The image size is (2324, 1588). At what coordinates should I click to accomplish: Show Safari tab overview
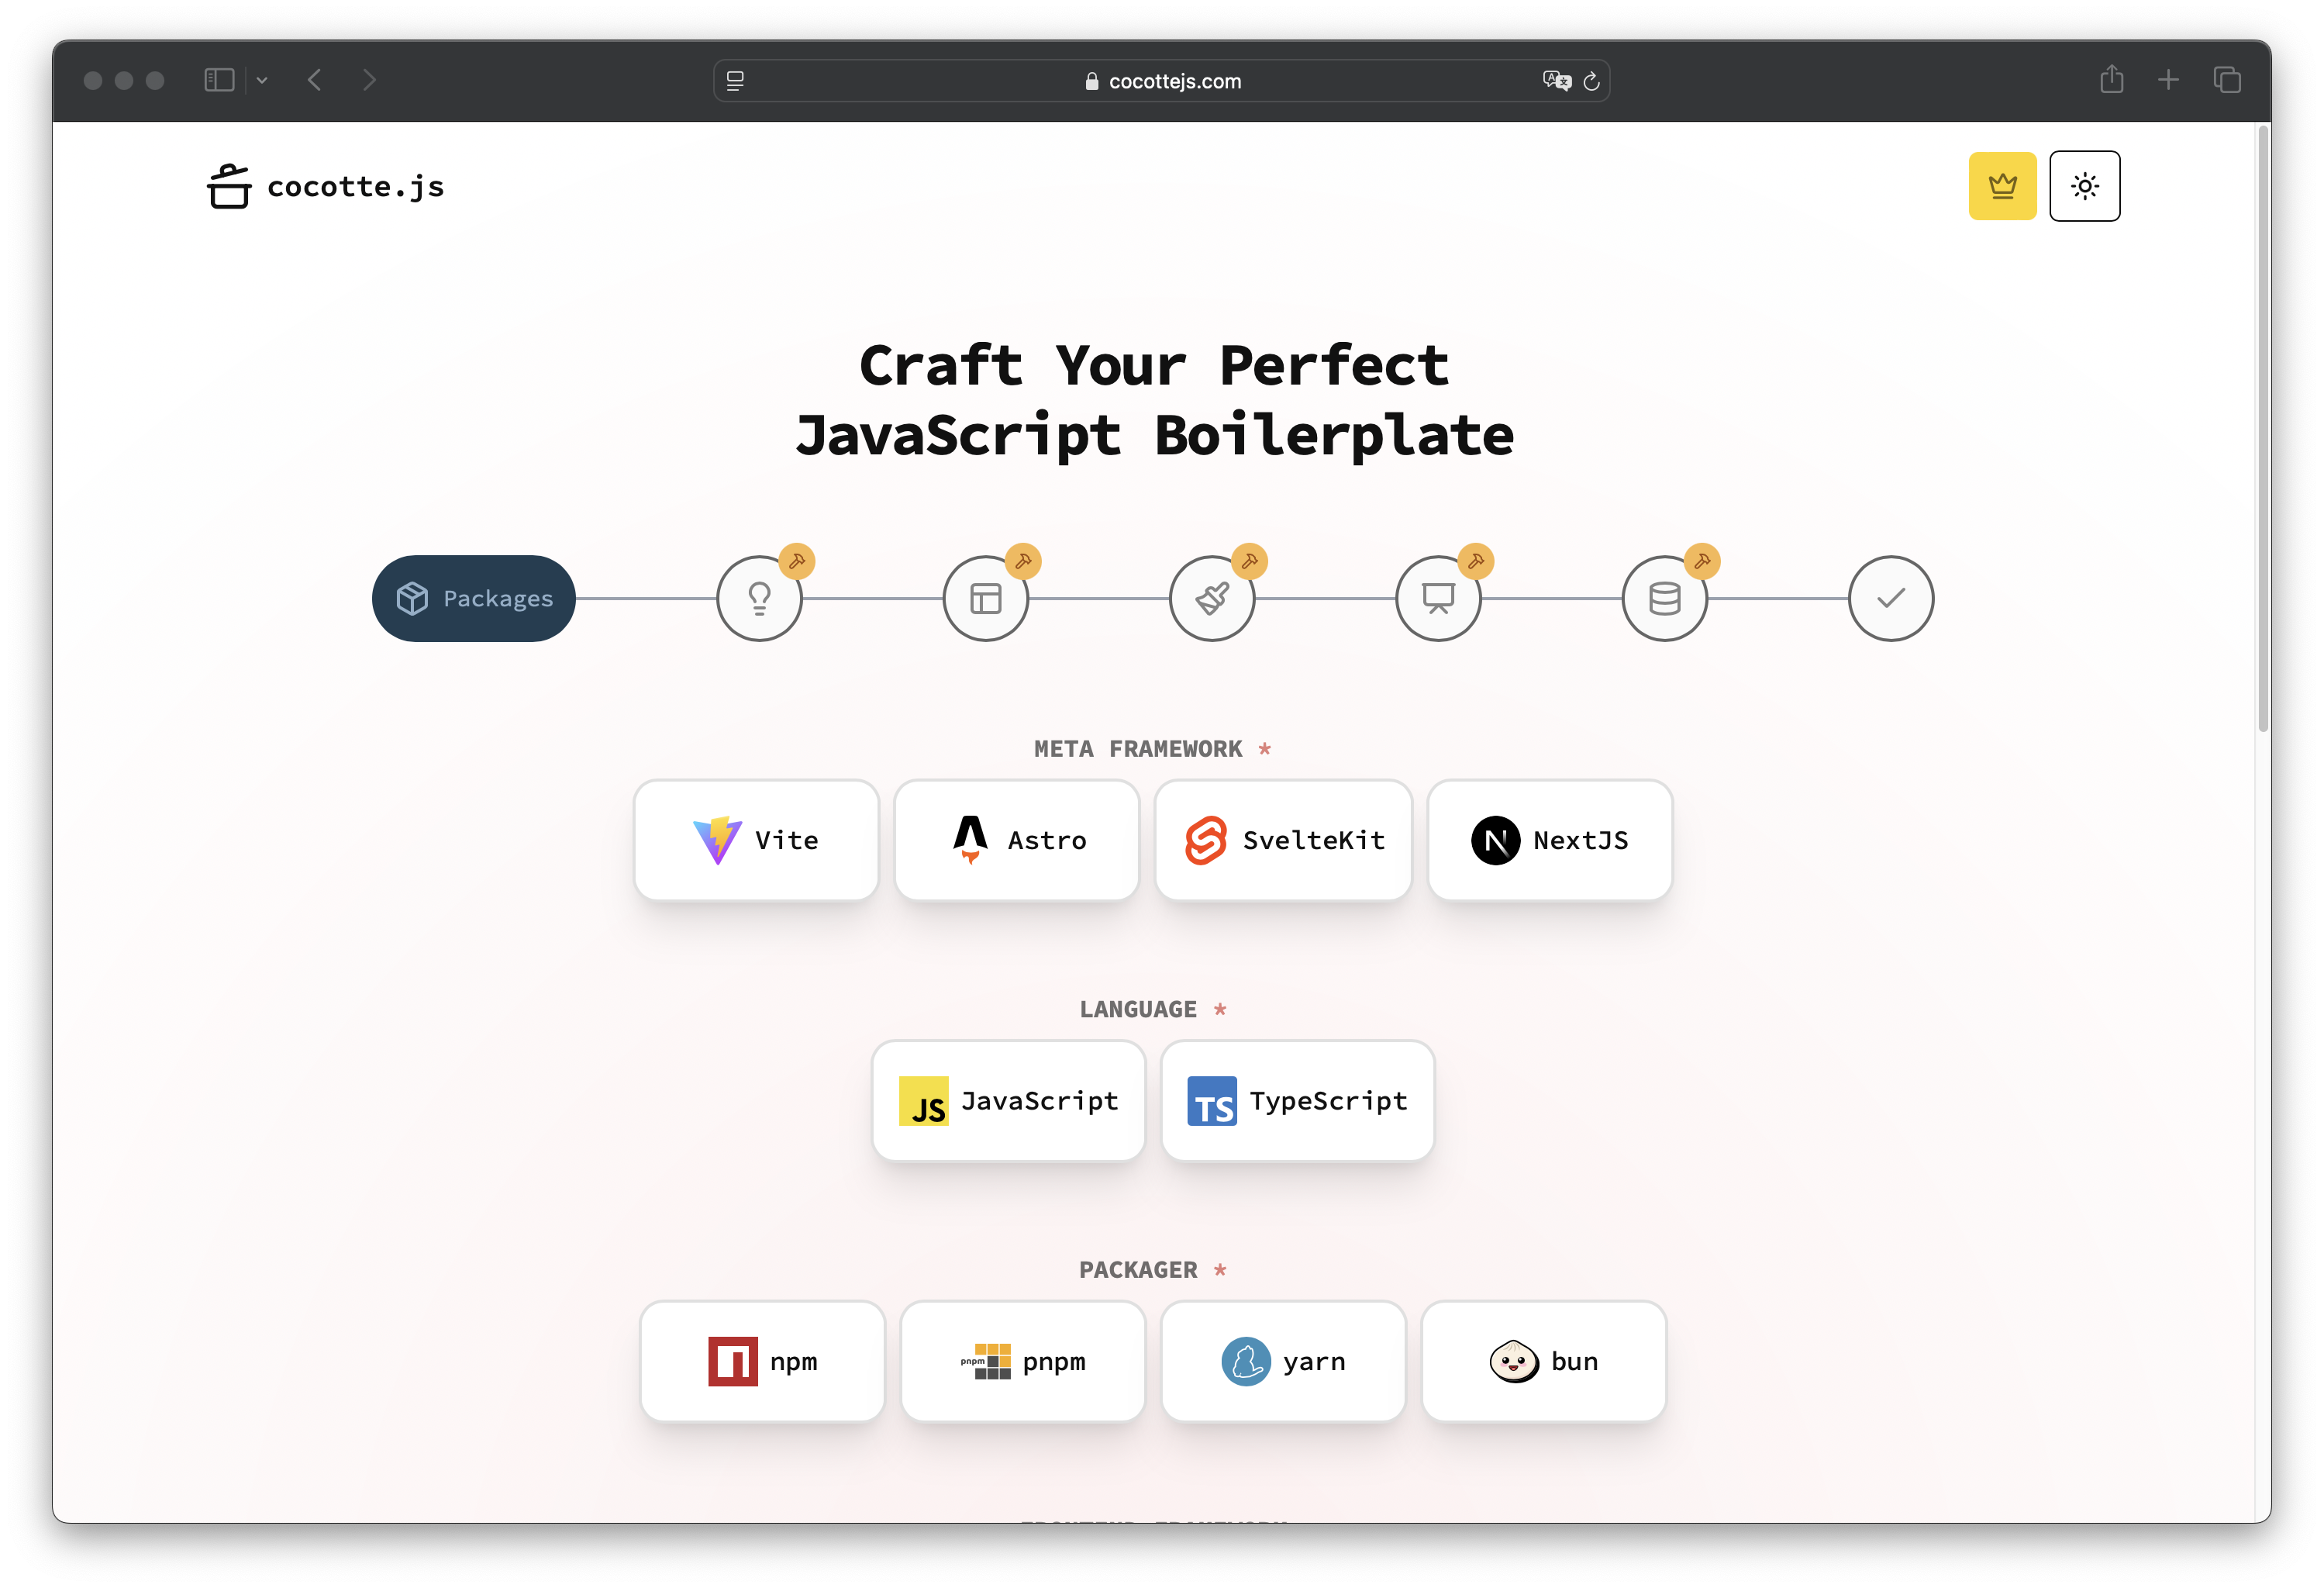pos(2227,80)
